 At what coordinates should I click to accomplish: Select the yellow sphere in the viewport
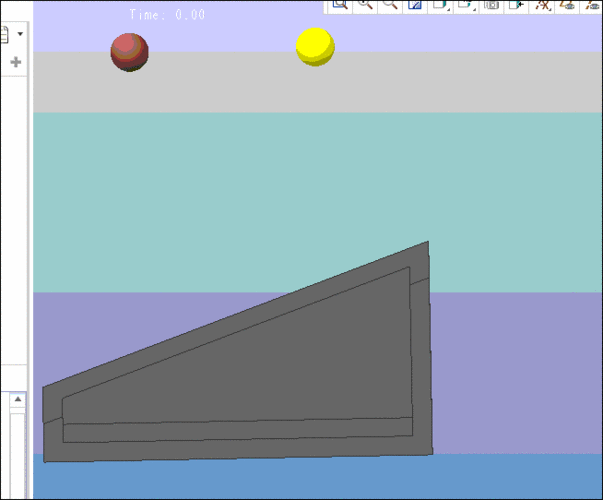pyautogui.click(x=315, y=46)
